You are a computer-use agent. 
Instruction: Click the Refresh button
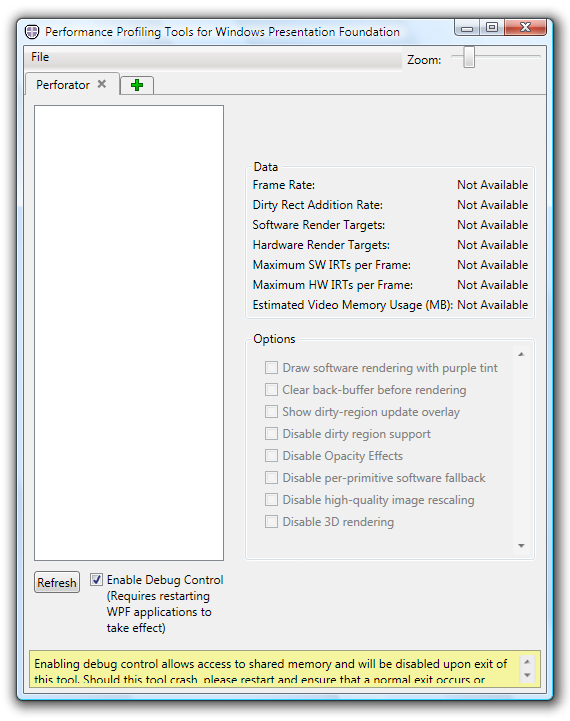click(57, 583)
